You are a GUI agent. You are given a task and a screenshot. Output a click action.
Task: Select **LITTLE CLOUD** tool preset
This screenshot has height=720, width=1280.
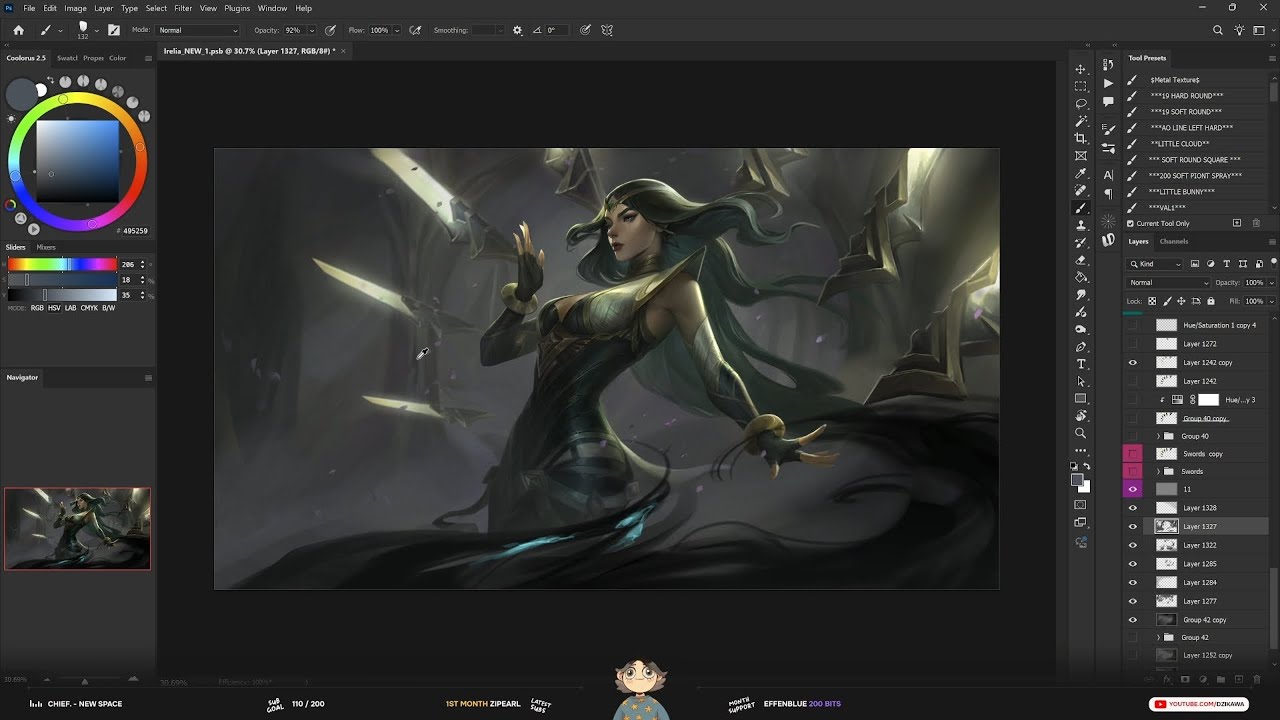tap(1180, 143)
